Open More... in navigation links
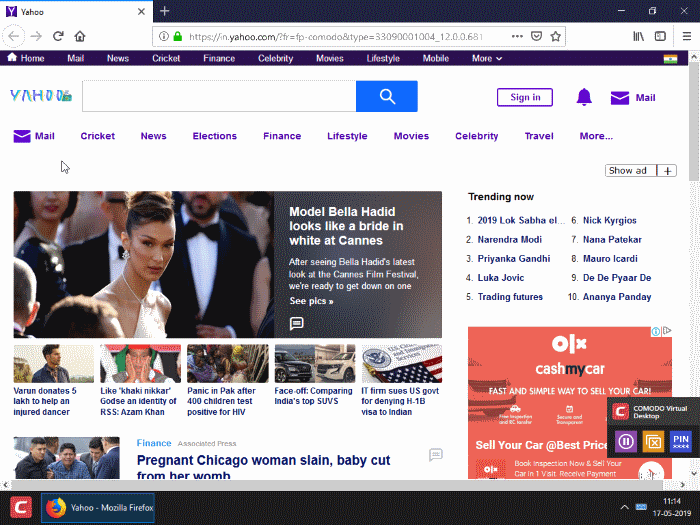 596,136
